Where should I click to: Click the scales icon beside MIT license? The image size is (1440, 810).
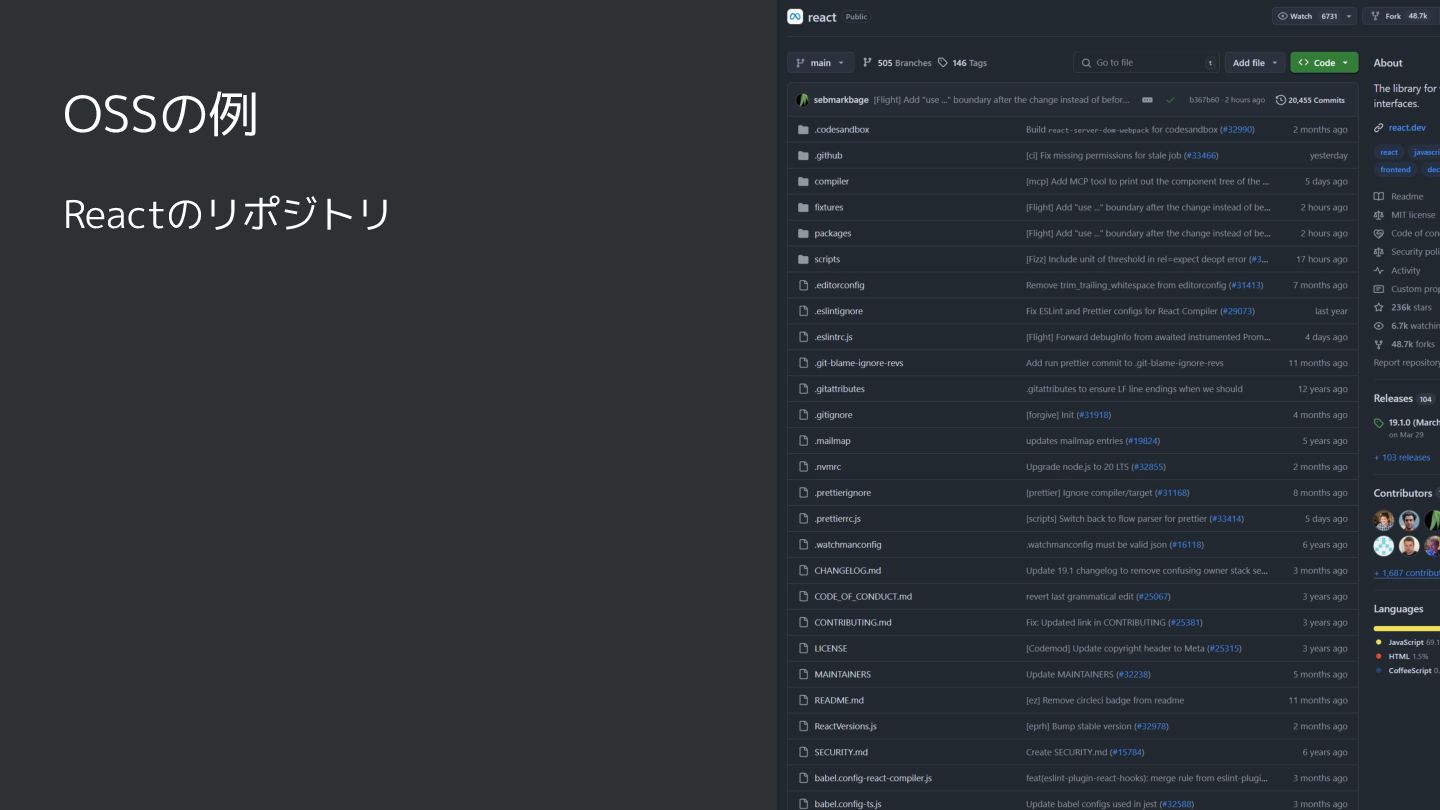point(1379,215)
